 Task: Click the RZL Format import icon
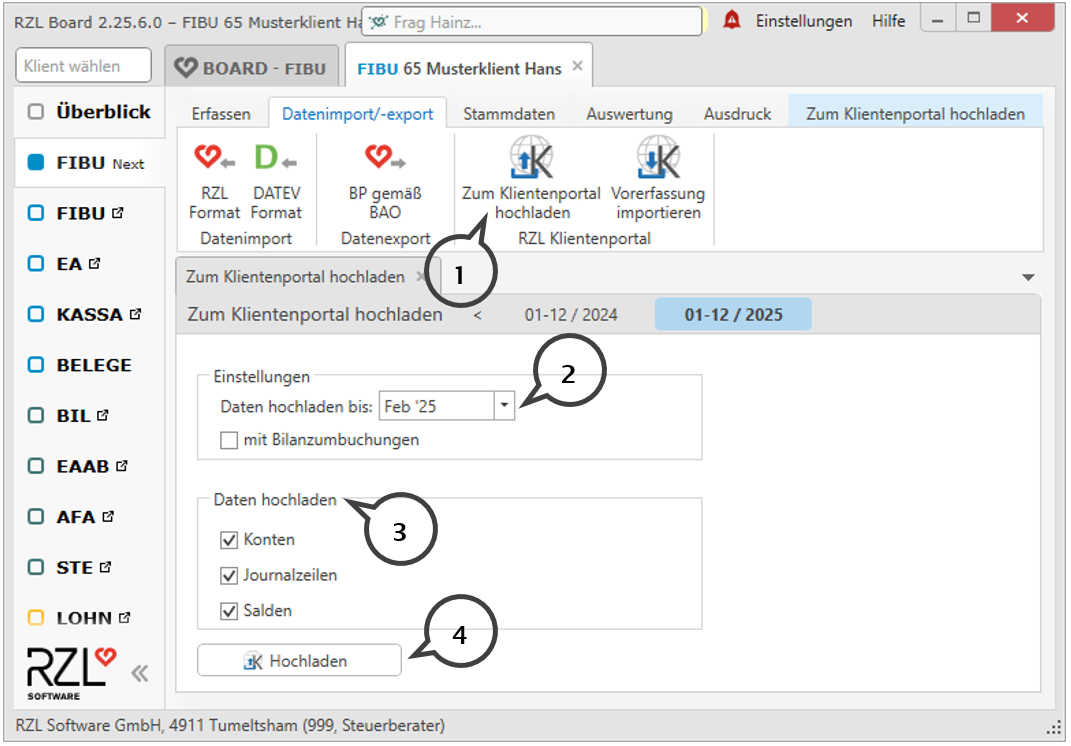click(214, 160)
